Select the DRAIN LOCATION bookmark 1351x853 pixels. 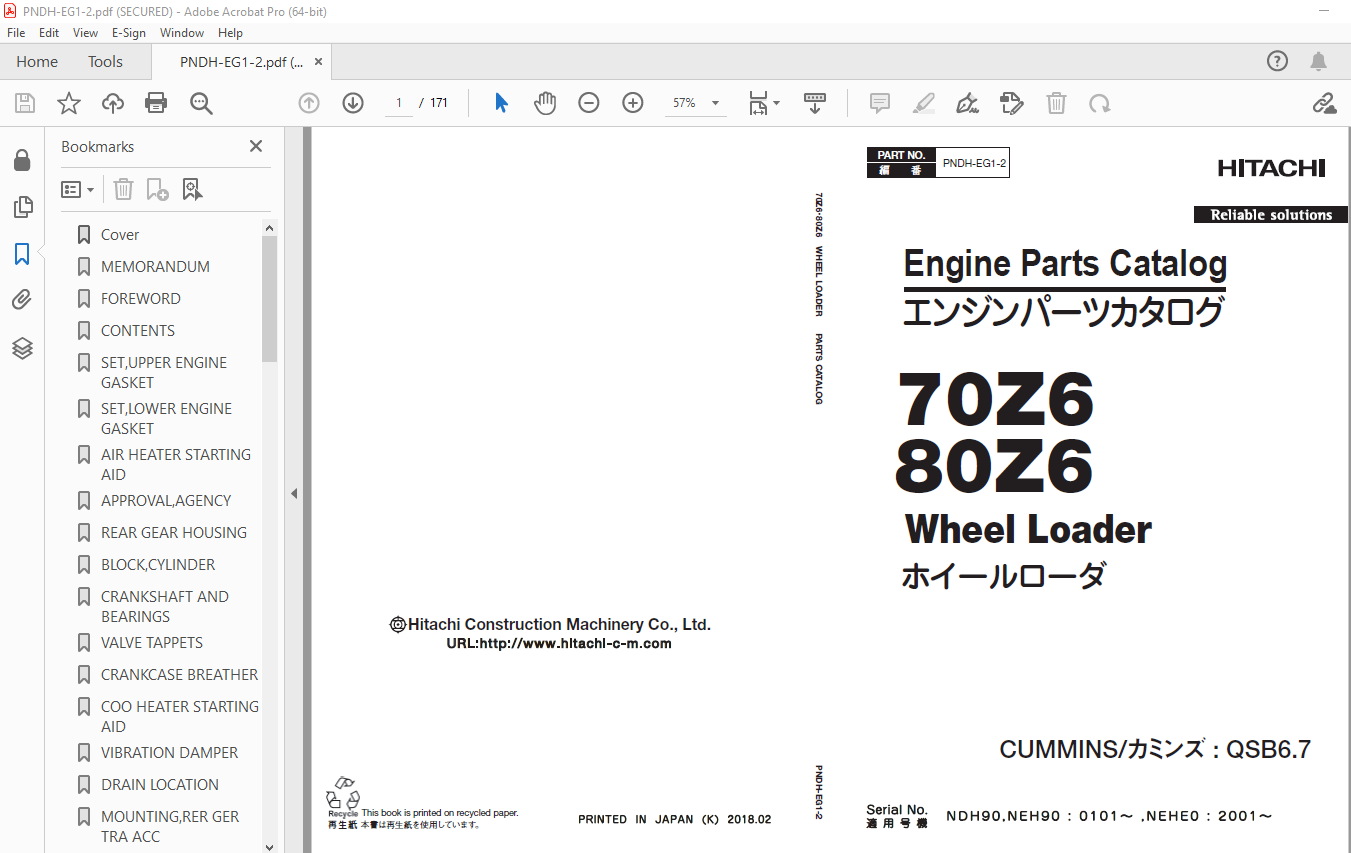[160, 785]
